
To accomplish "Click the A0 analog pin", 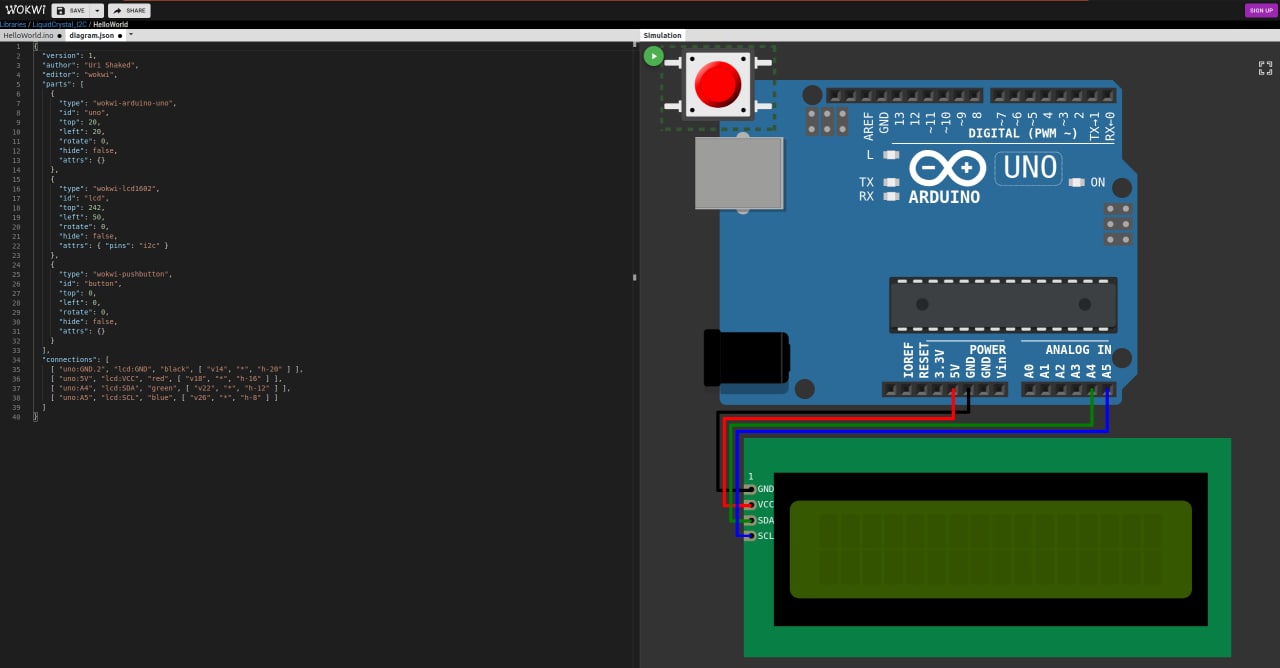I will point(1029,389).
